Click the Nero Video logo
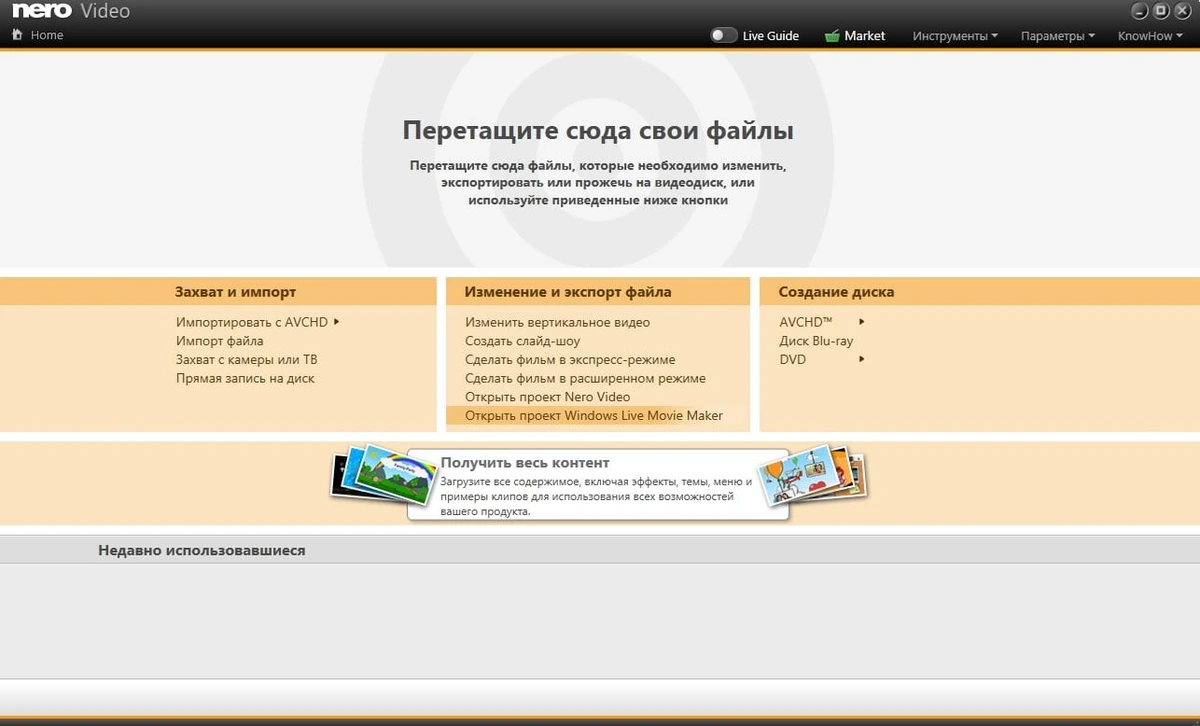This screenshot has height=726, width=1200. pos(70,12)
